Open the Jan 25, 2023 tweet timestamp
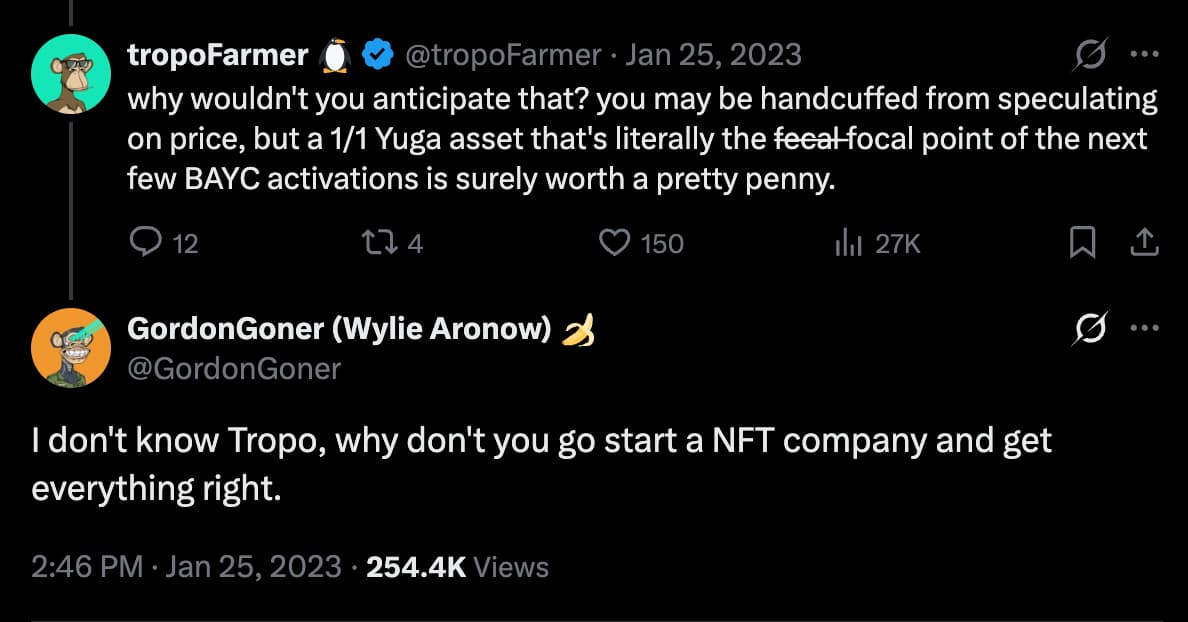 point(712,55)
